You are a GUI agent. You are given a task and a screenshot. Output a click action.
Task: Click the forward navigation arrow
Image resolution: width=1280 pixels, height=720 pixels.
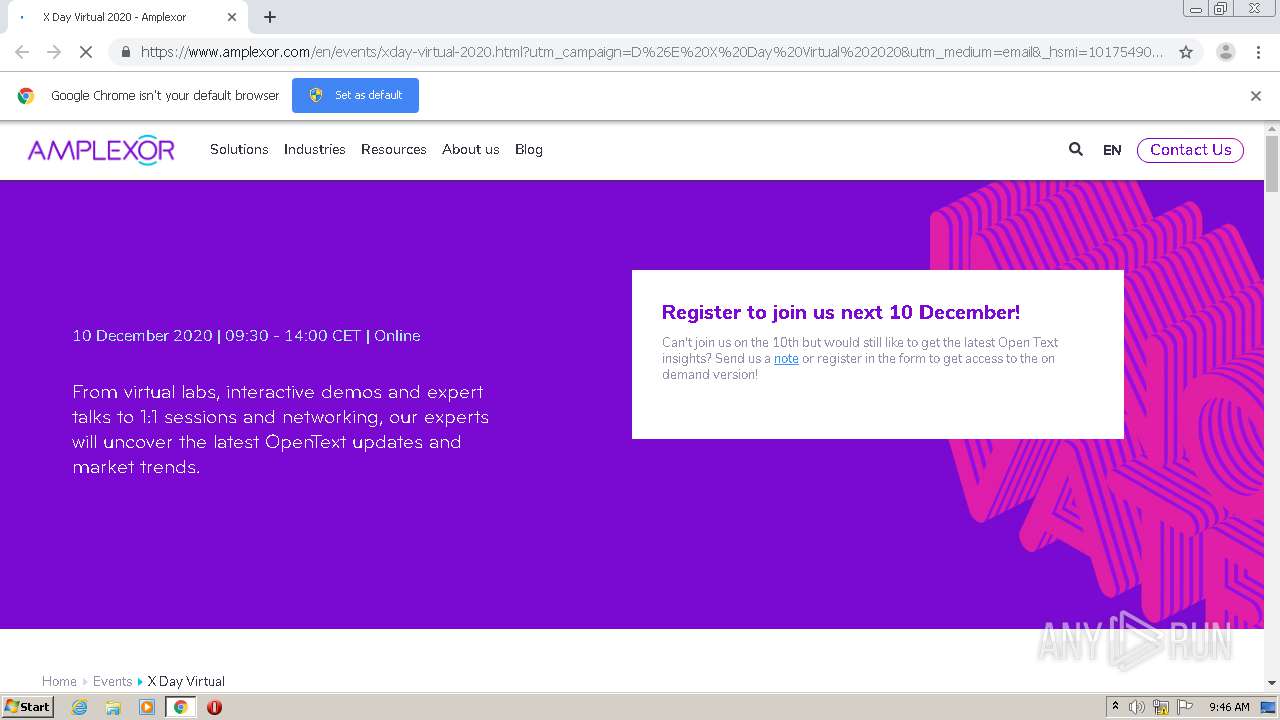point(54,52)
